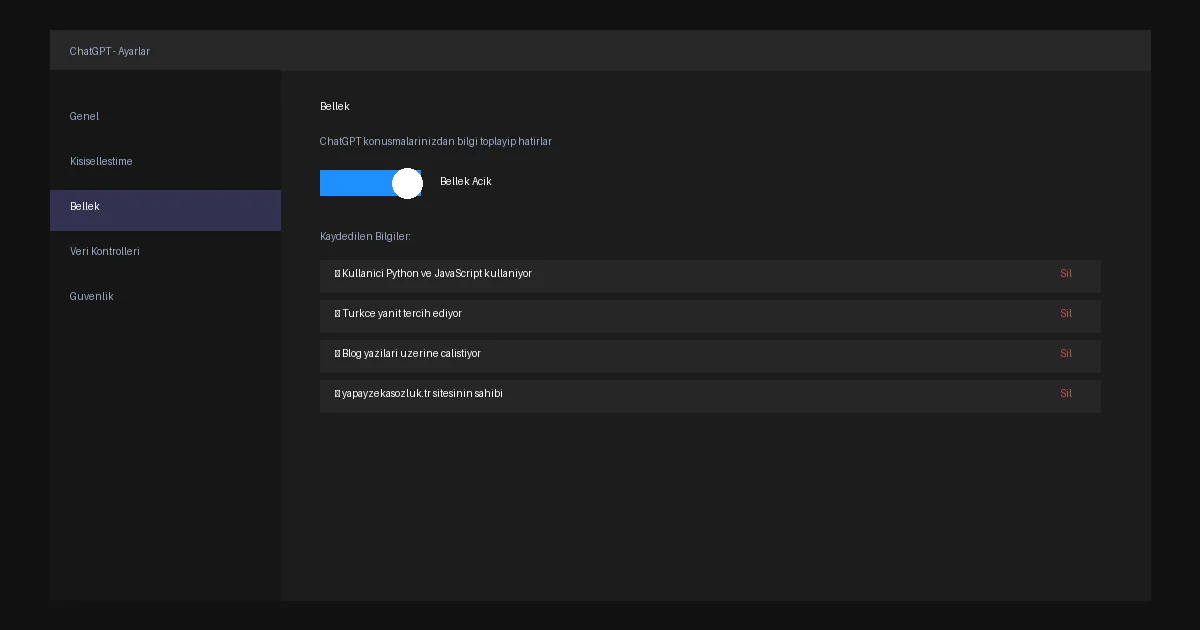Select 'Kullanici Python ve JavaScript kullaniyor' text
This screenshot has height=630, width=1200.
pos(437,274)
